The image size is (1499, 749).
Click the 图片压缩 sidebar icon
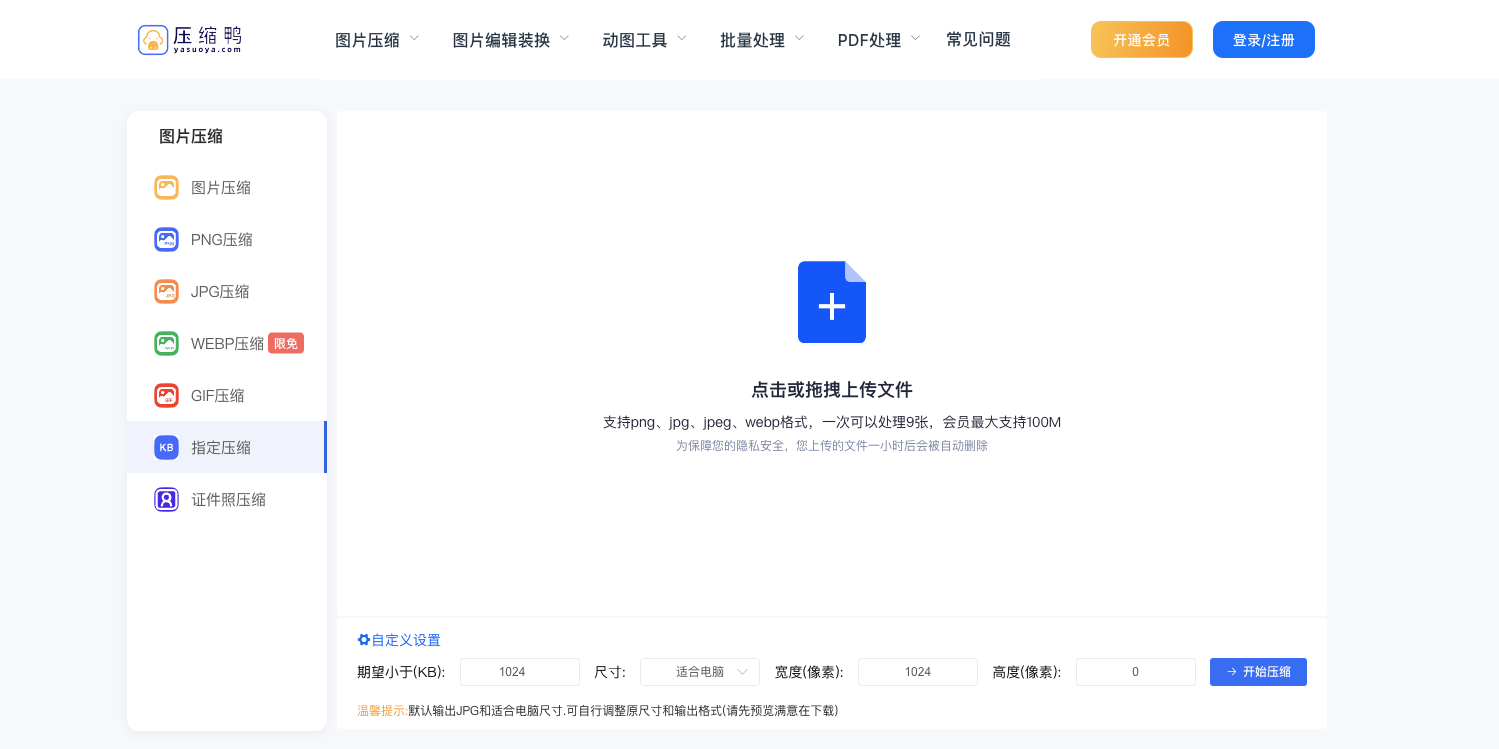166,187
